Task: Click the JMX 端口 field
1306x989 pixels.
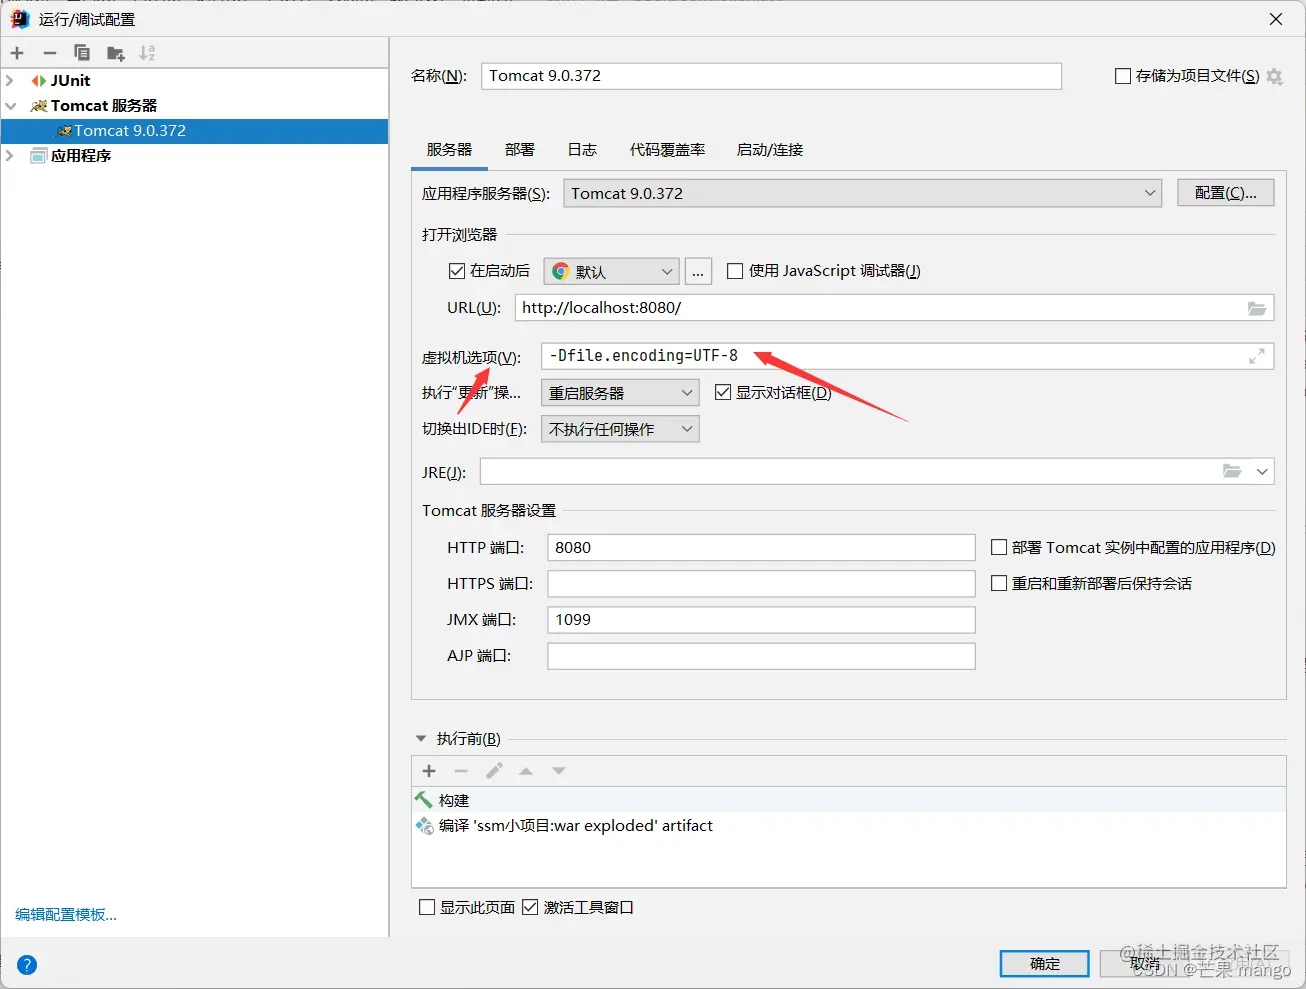Action: click(761, 619)
